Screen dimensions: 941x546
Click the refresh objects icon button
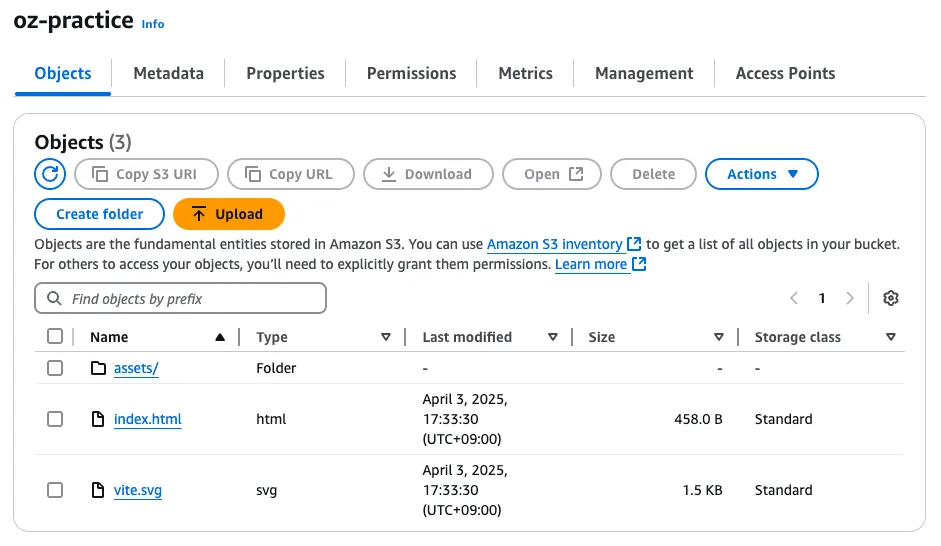coord(50,174)
